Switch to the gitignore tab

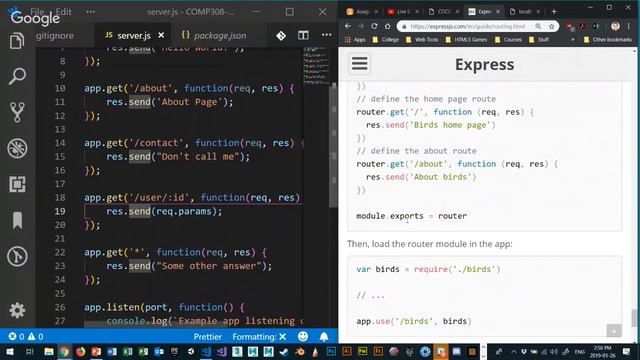[55, 36]
